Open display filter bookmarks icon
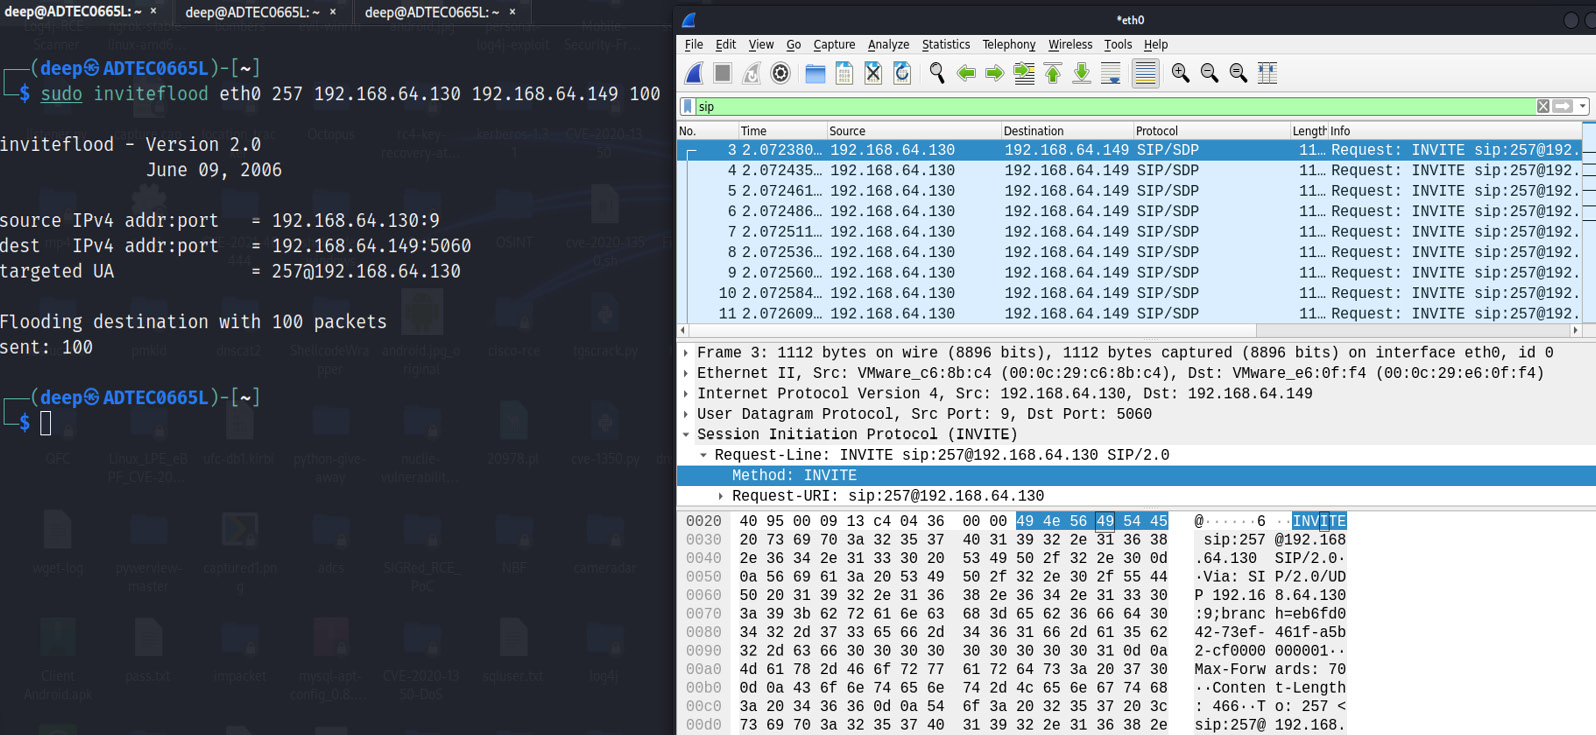The height and width of the screenshot is (735, 1596). click(687, 106)
